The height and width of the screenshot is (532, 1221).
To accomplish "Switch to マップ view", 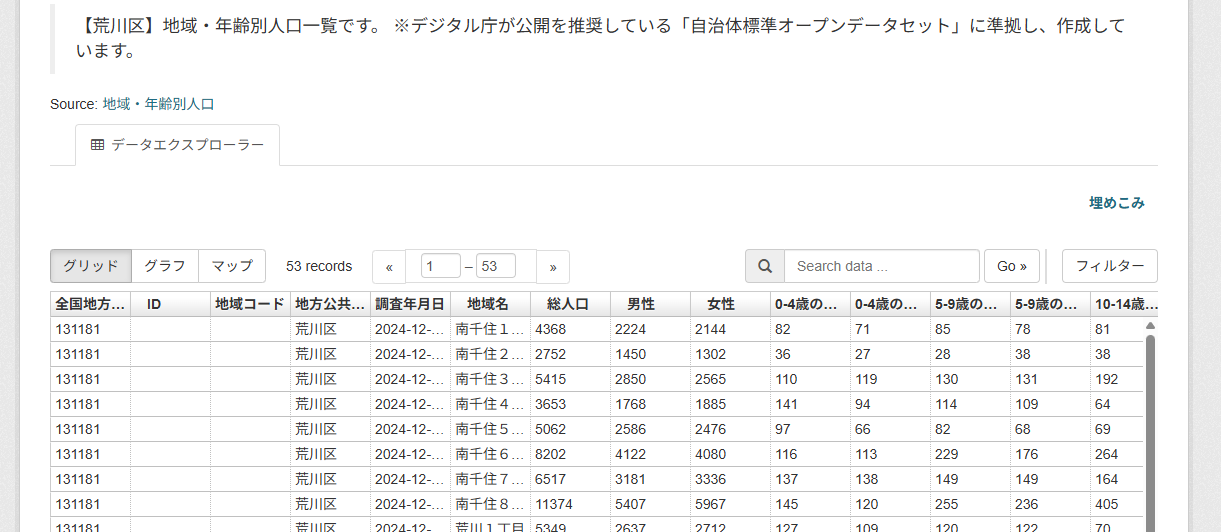I will click(232, 266).
